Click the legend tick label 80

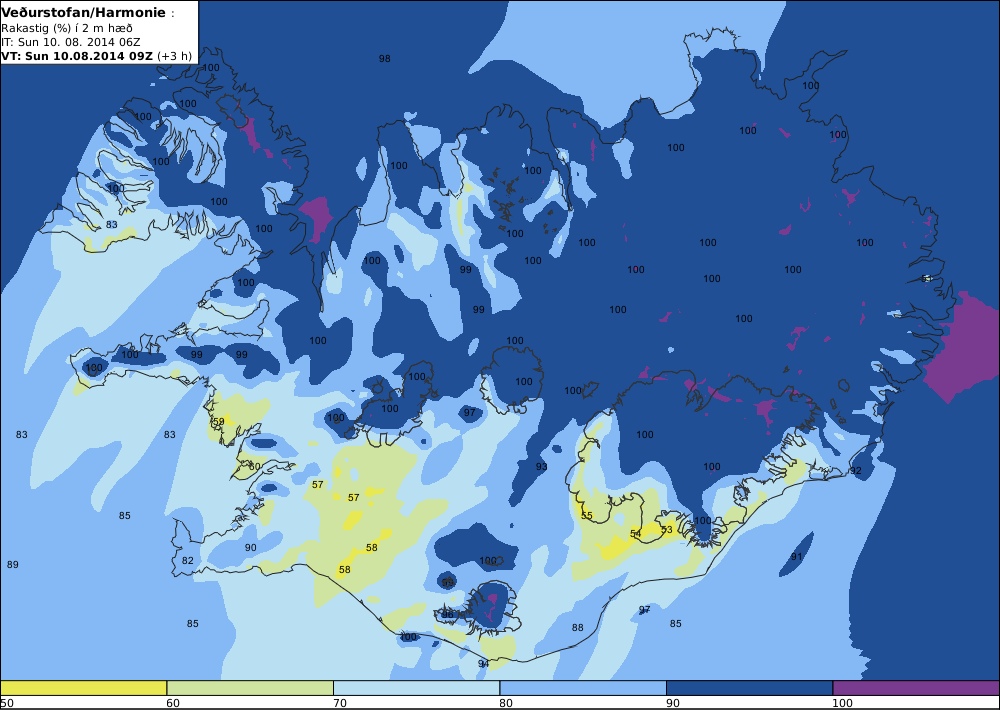506,703
